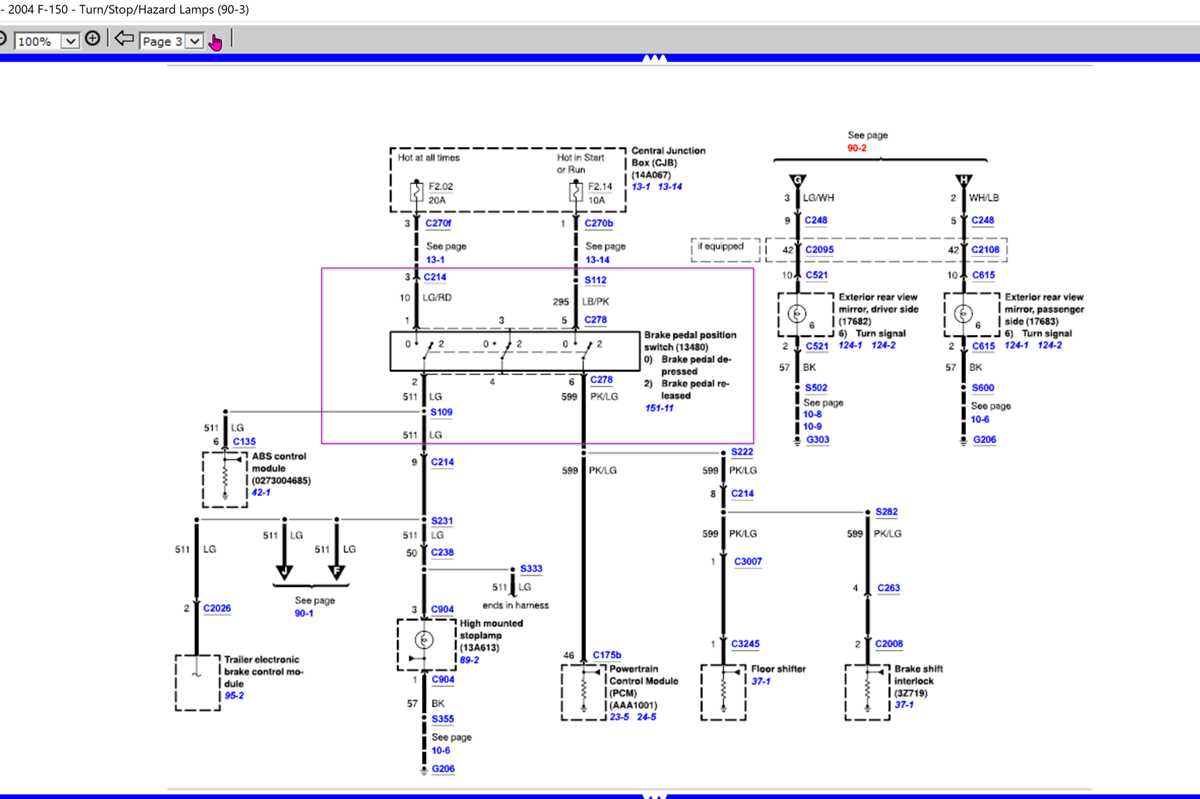Screen dimensions: 1200x799
Task: Open splice link S600
Action: [x=983, y=387]
